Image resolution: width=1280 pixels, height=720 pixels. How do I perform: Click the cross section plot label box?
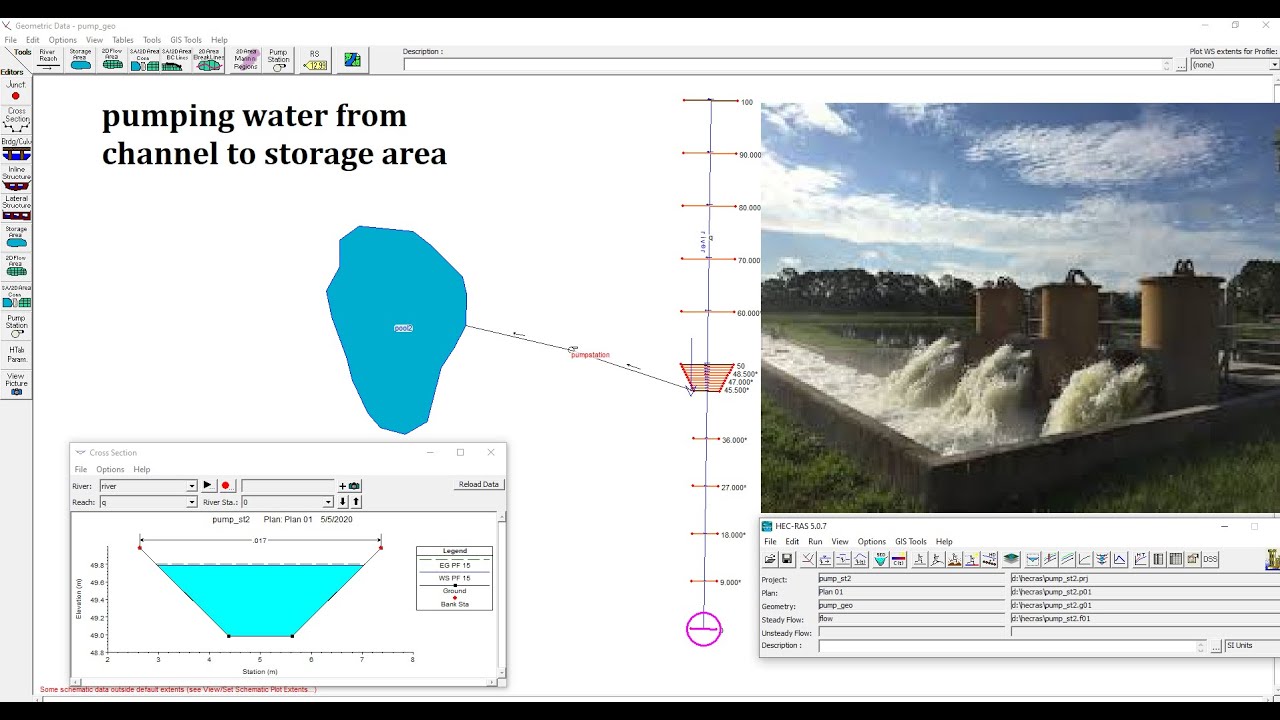[454, 578]
